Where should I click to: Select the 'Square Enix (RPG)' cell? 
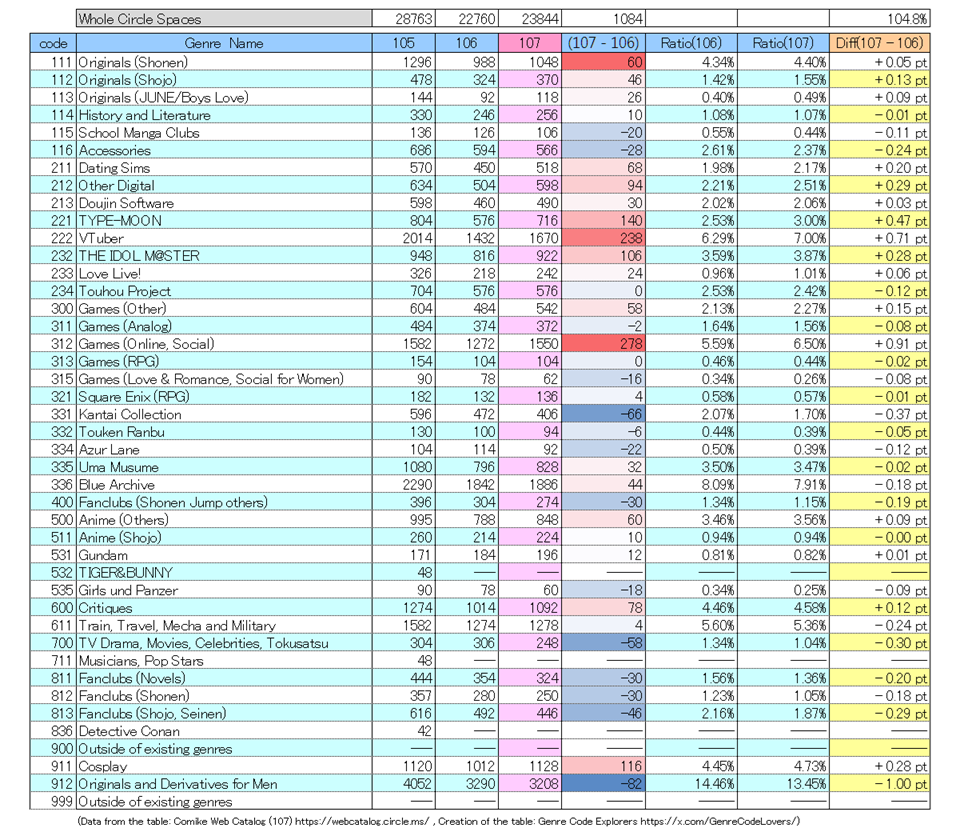point(224,396)
